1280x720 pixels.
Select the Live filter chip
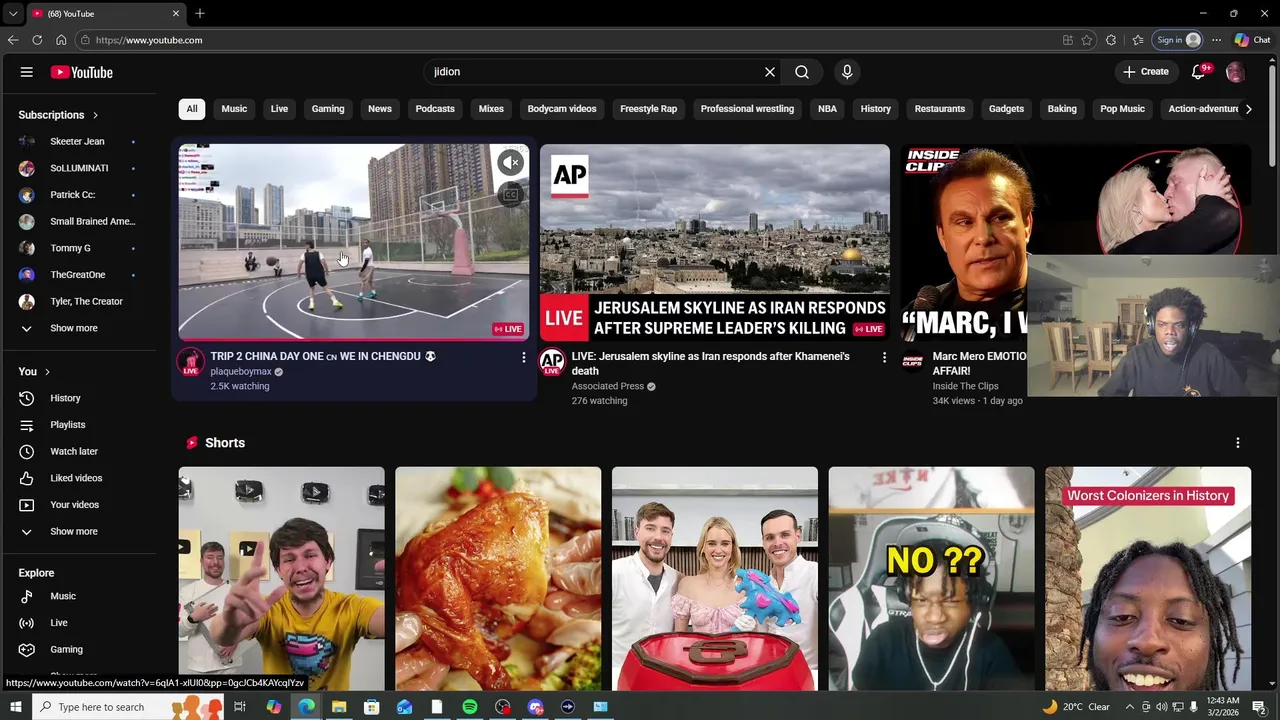tap(279, 109)
